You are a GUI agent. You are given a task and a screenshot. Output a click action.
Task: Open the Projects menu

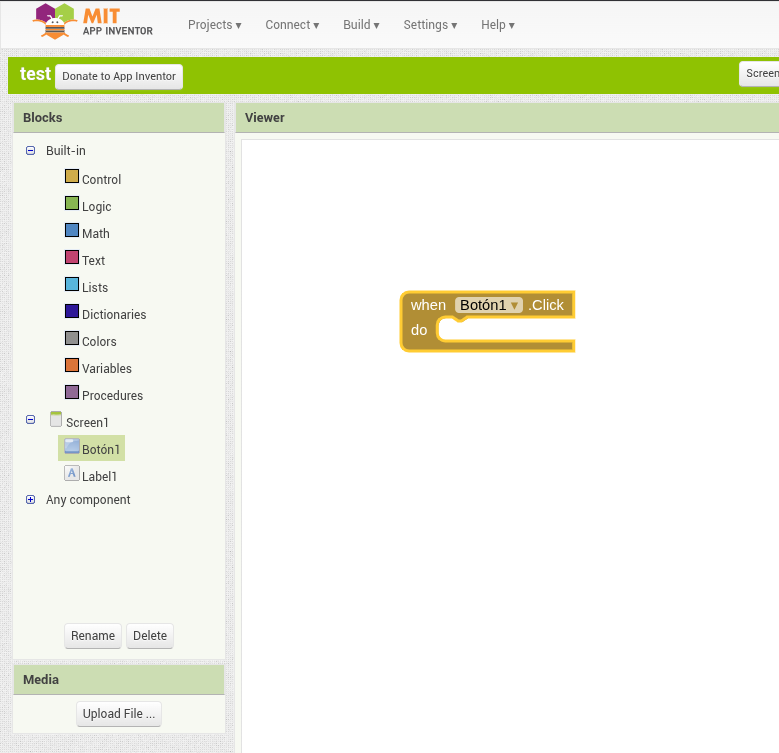click(214, 25)
